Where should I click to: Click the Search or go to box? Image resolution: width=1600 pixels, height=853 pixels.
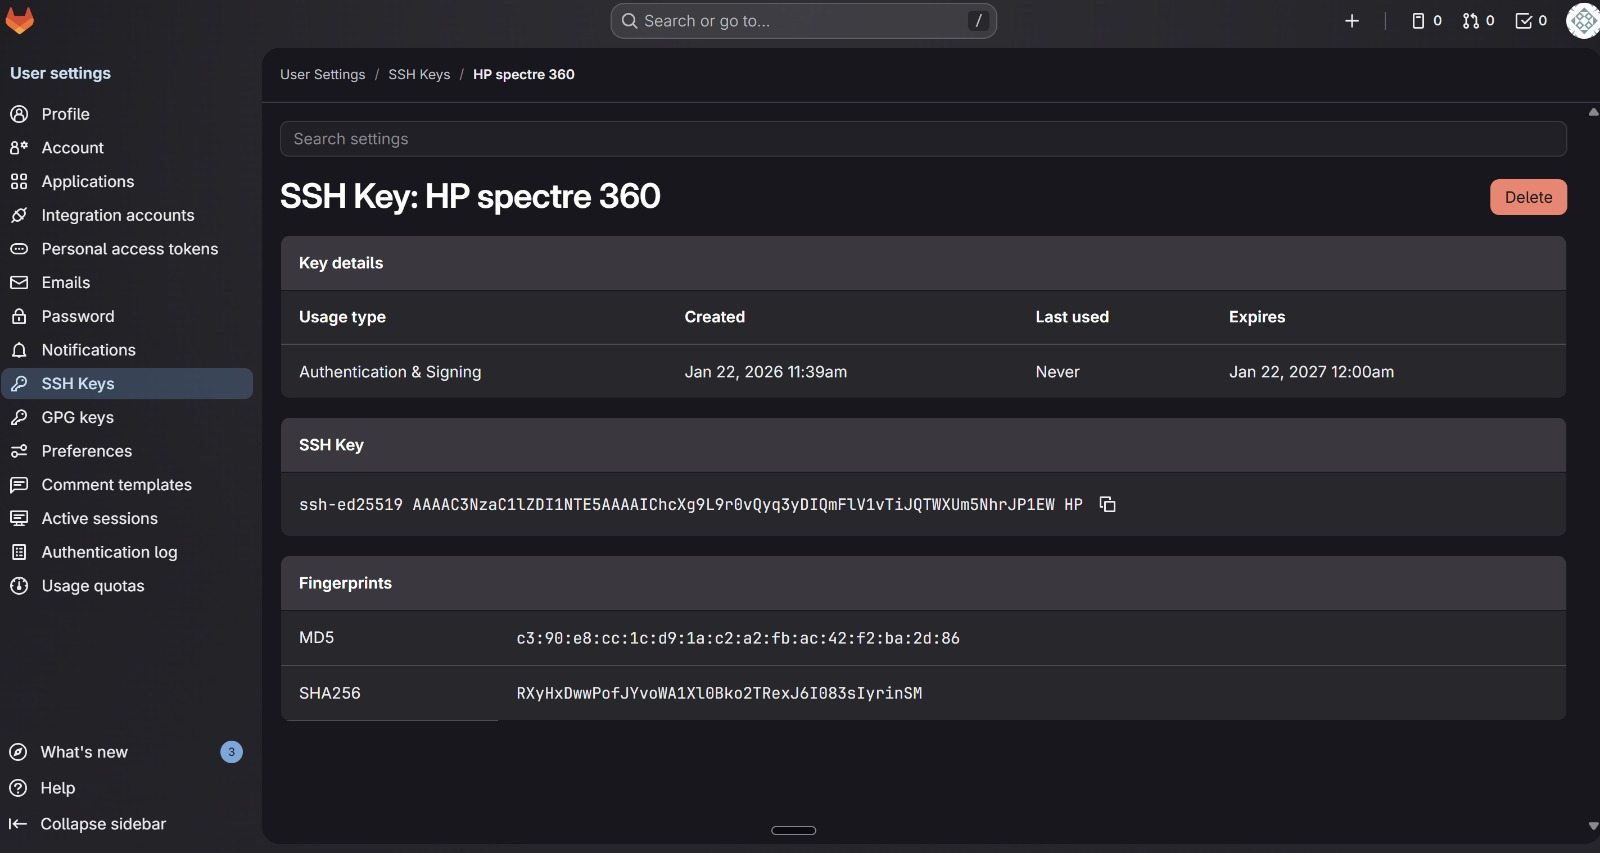click(x=803, y=21)
